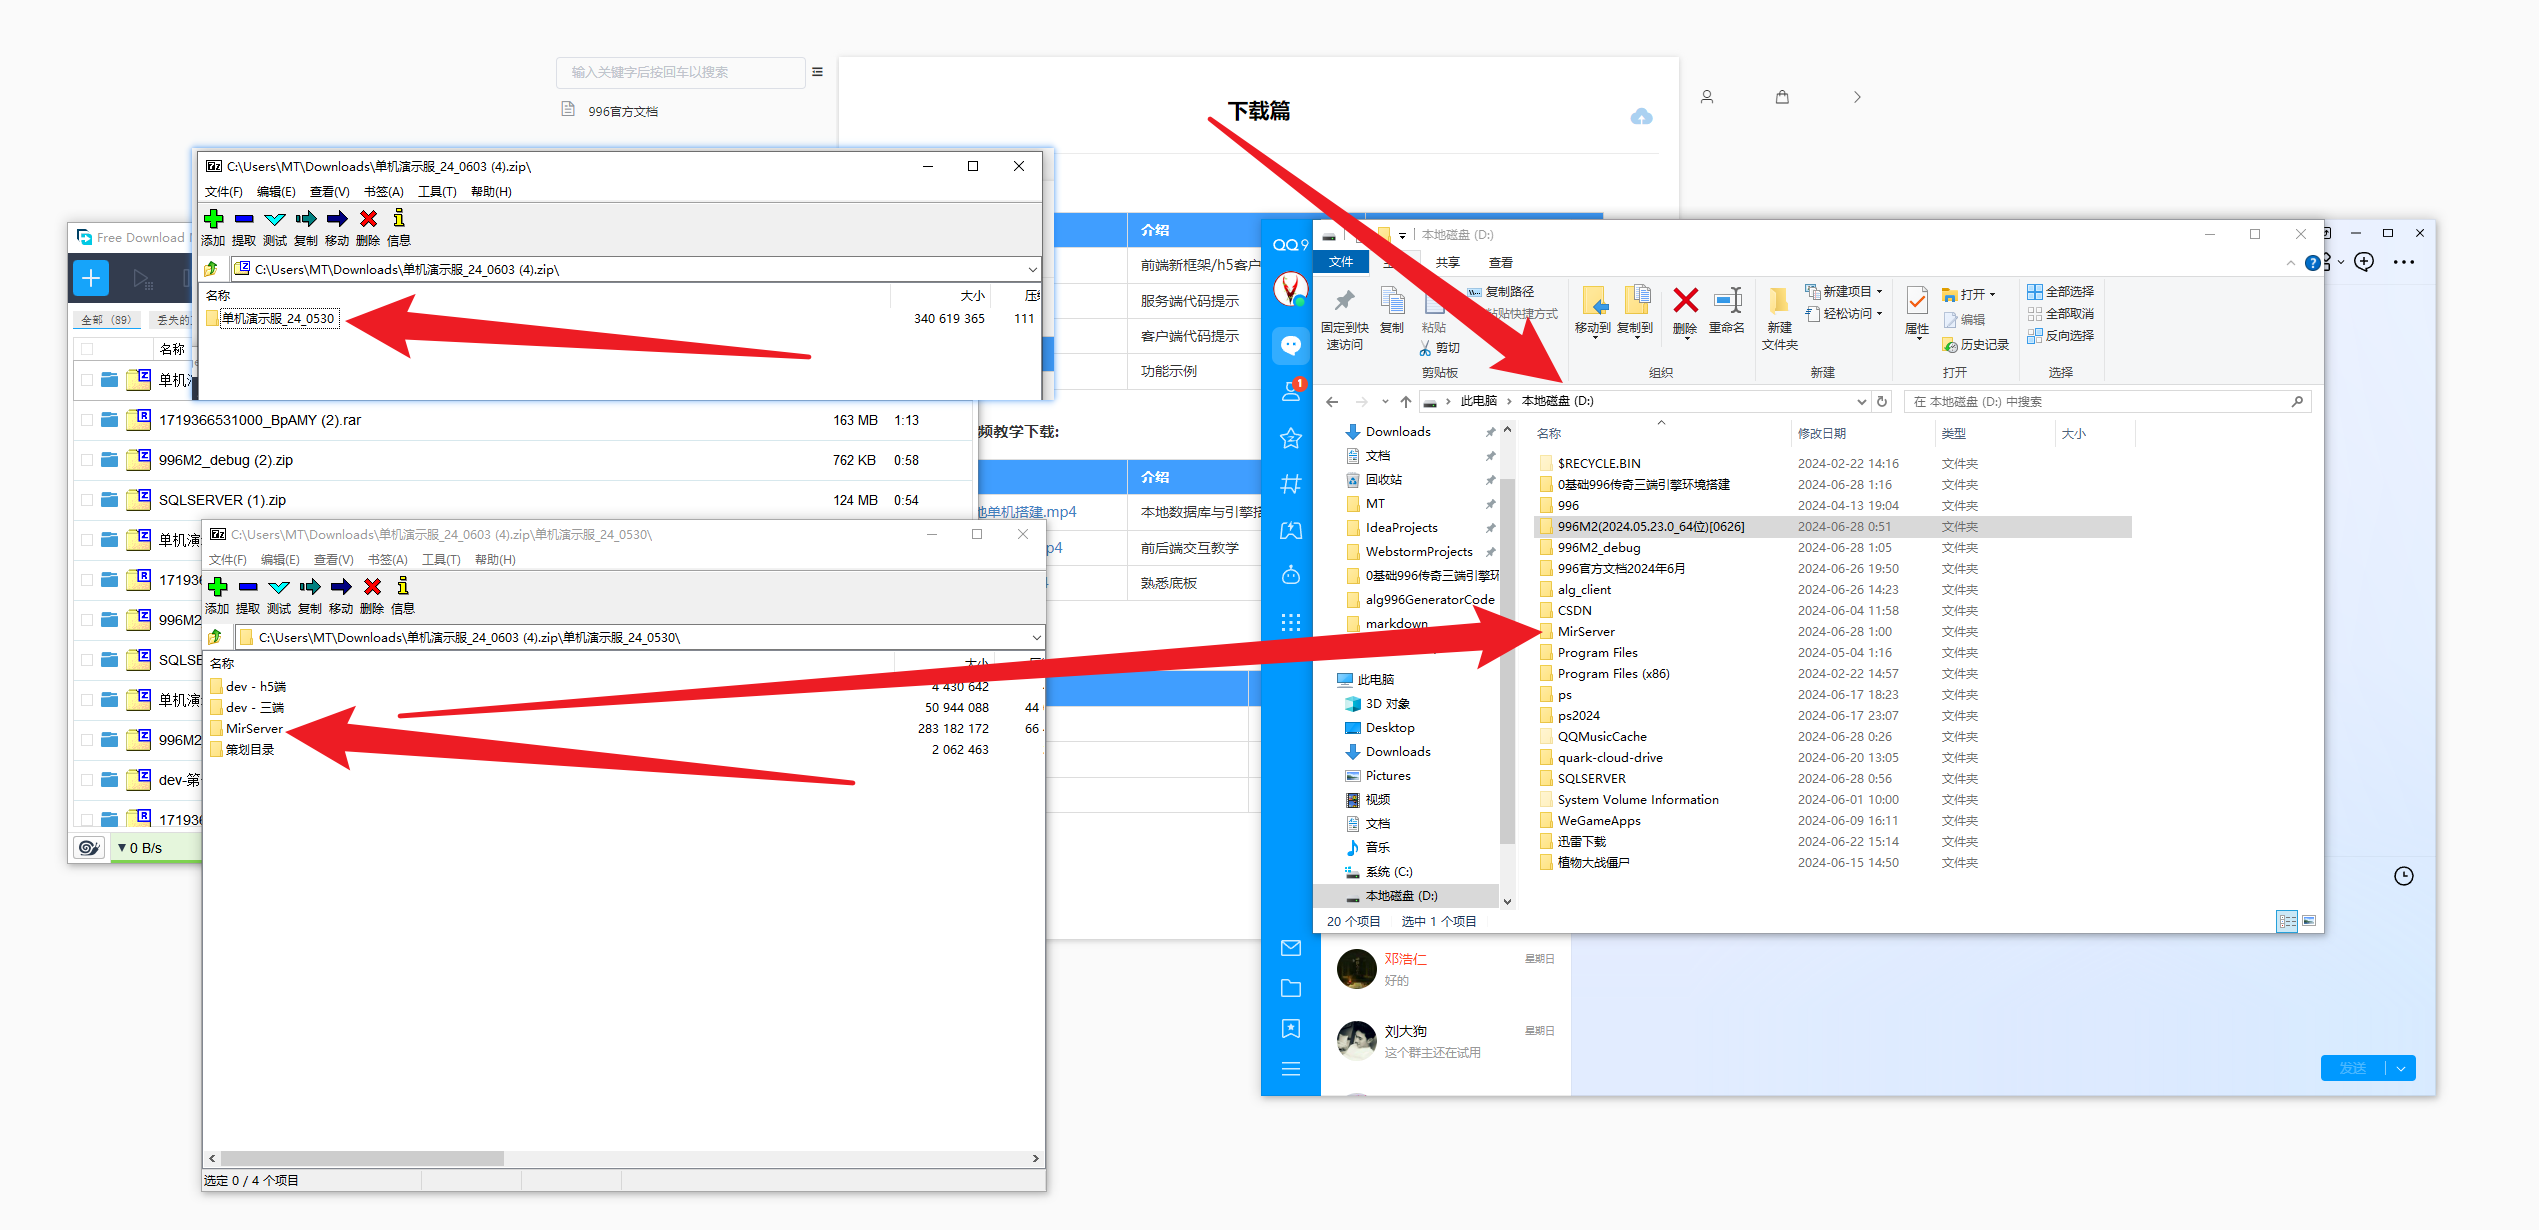
Task: Click 新建文件夹 icon in Explorer ribbon
Action: tap(1779, 300)
